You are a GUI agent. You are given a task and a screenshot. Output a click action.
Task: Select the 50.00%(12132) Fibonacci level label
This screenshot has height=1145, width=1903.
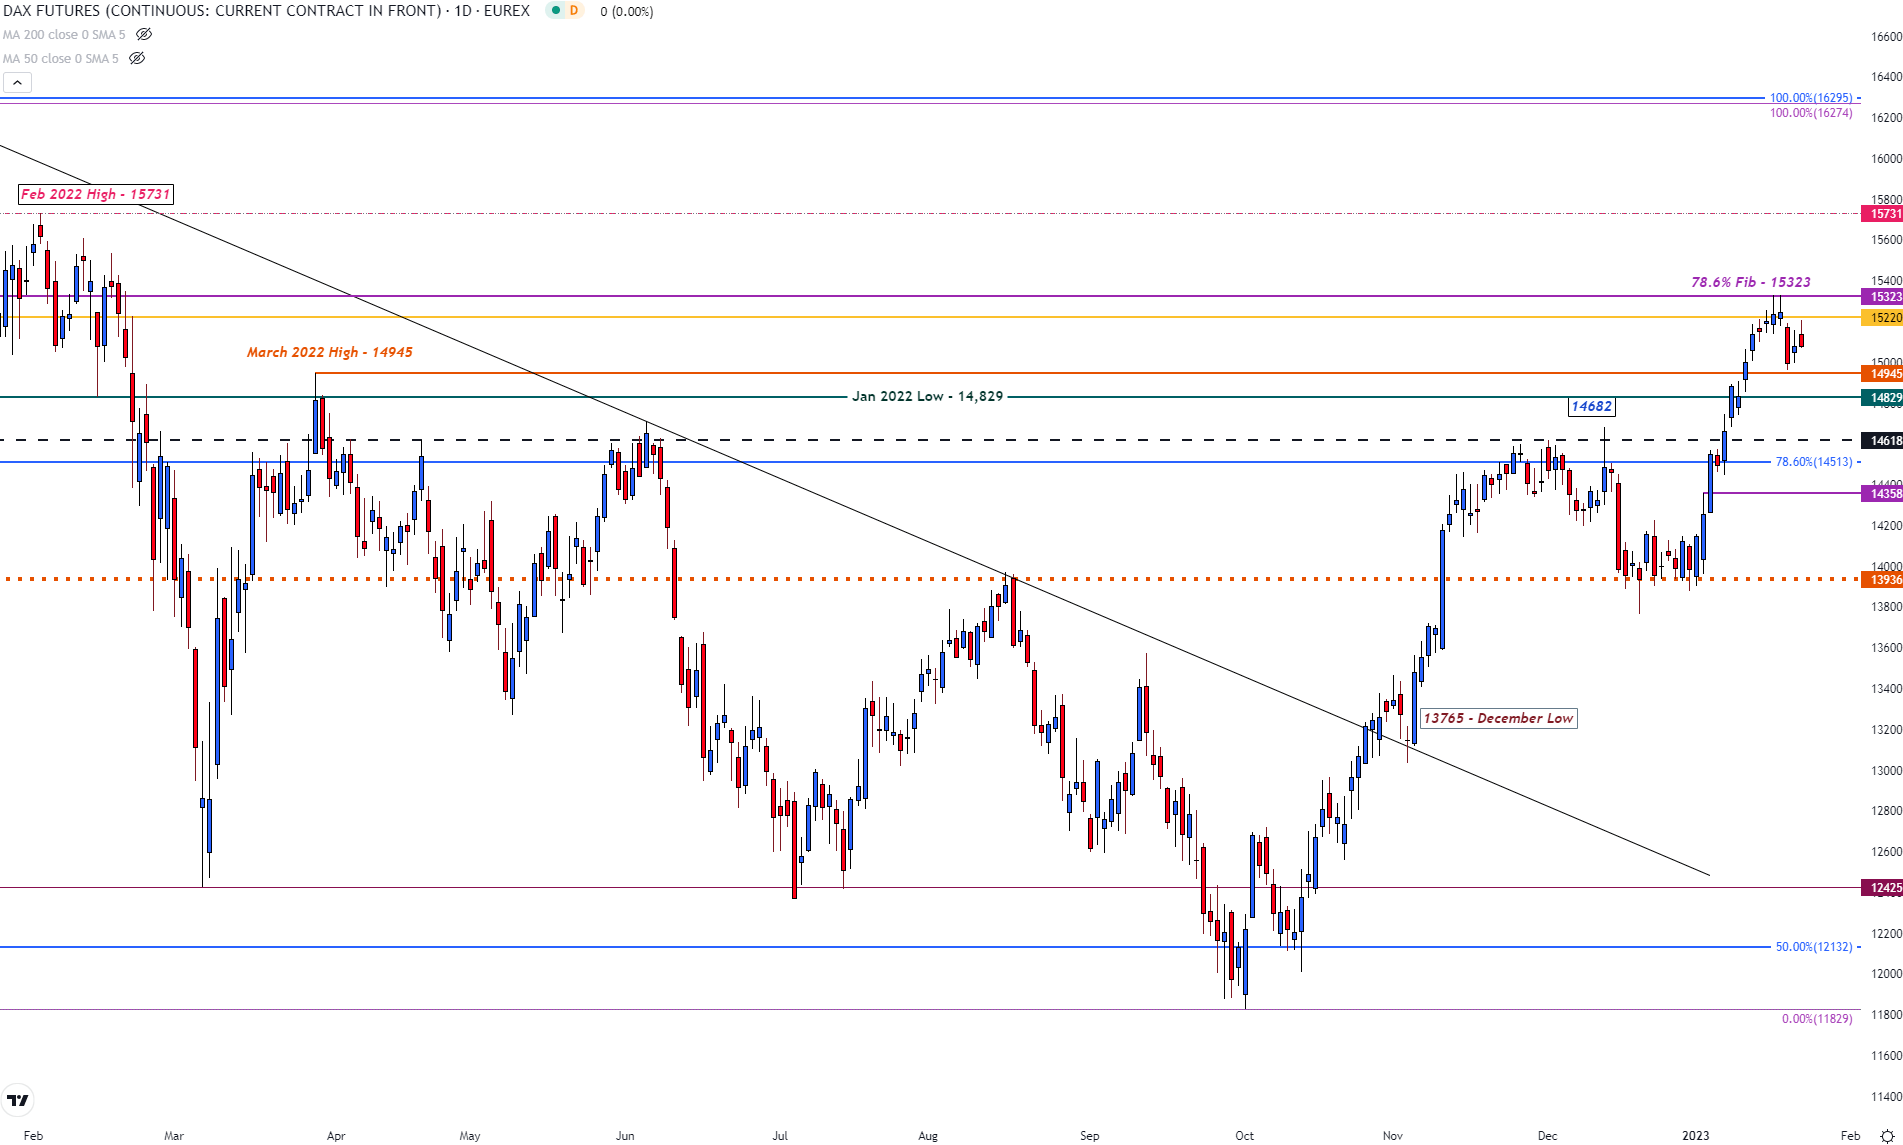click(1813, 947)
